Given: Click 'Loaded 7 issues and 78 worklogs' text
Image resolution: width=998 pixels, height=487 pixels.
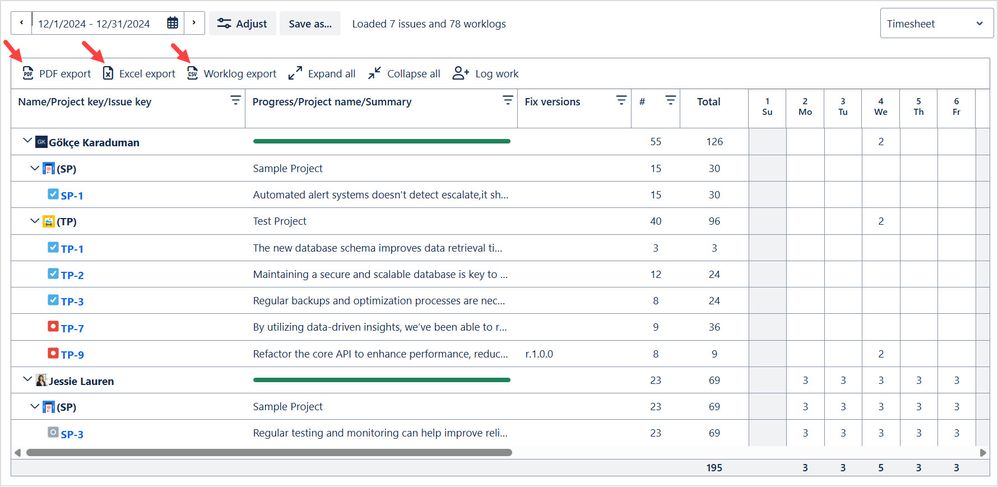Looking at the screenshot, I should (429, 24).
